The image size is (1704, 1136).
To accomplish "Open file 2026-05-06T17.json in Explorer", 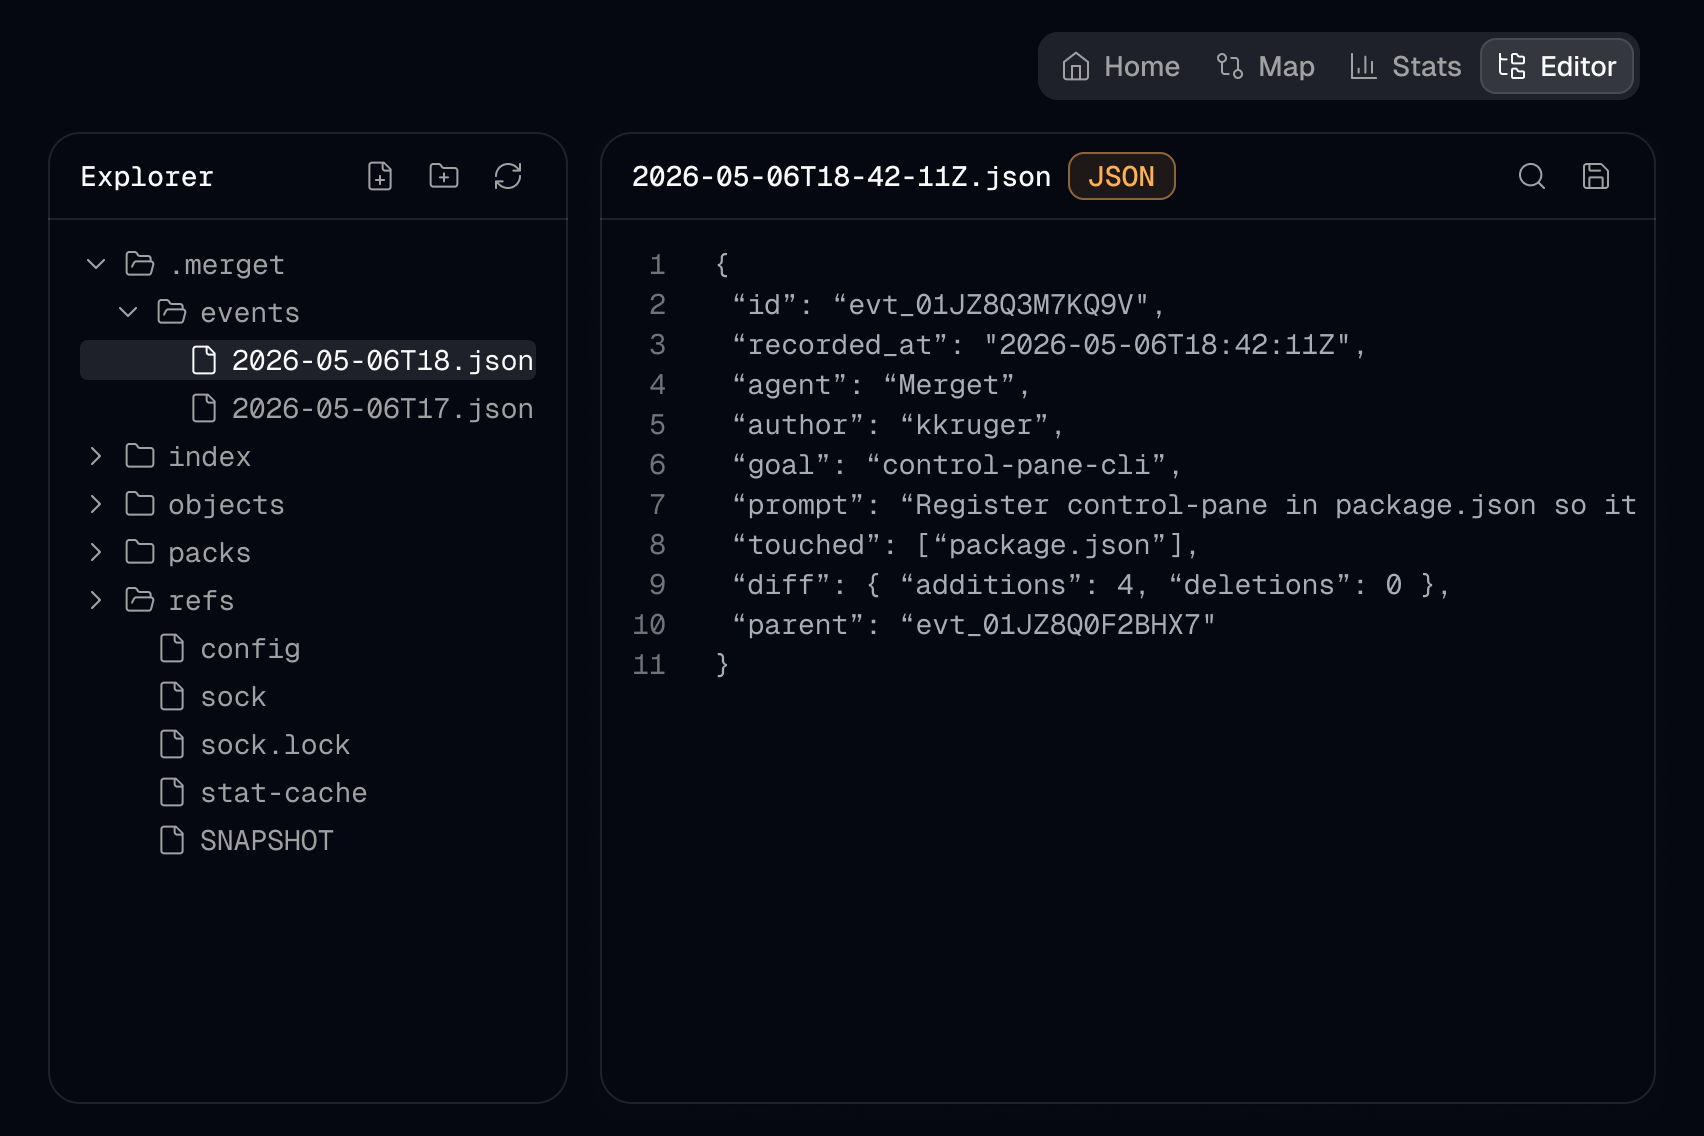I will [308, 408].
